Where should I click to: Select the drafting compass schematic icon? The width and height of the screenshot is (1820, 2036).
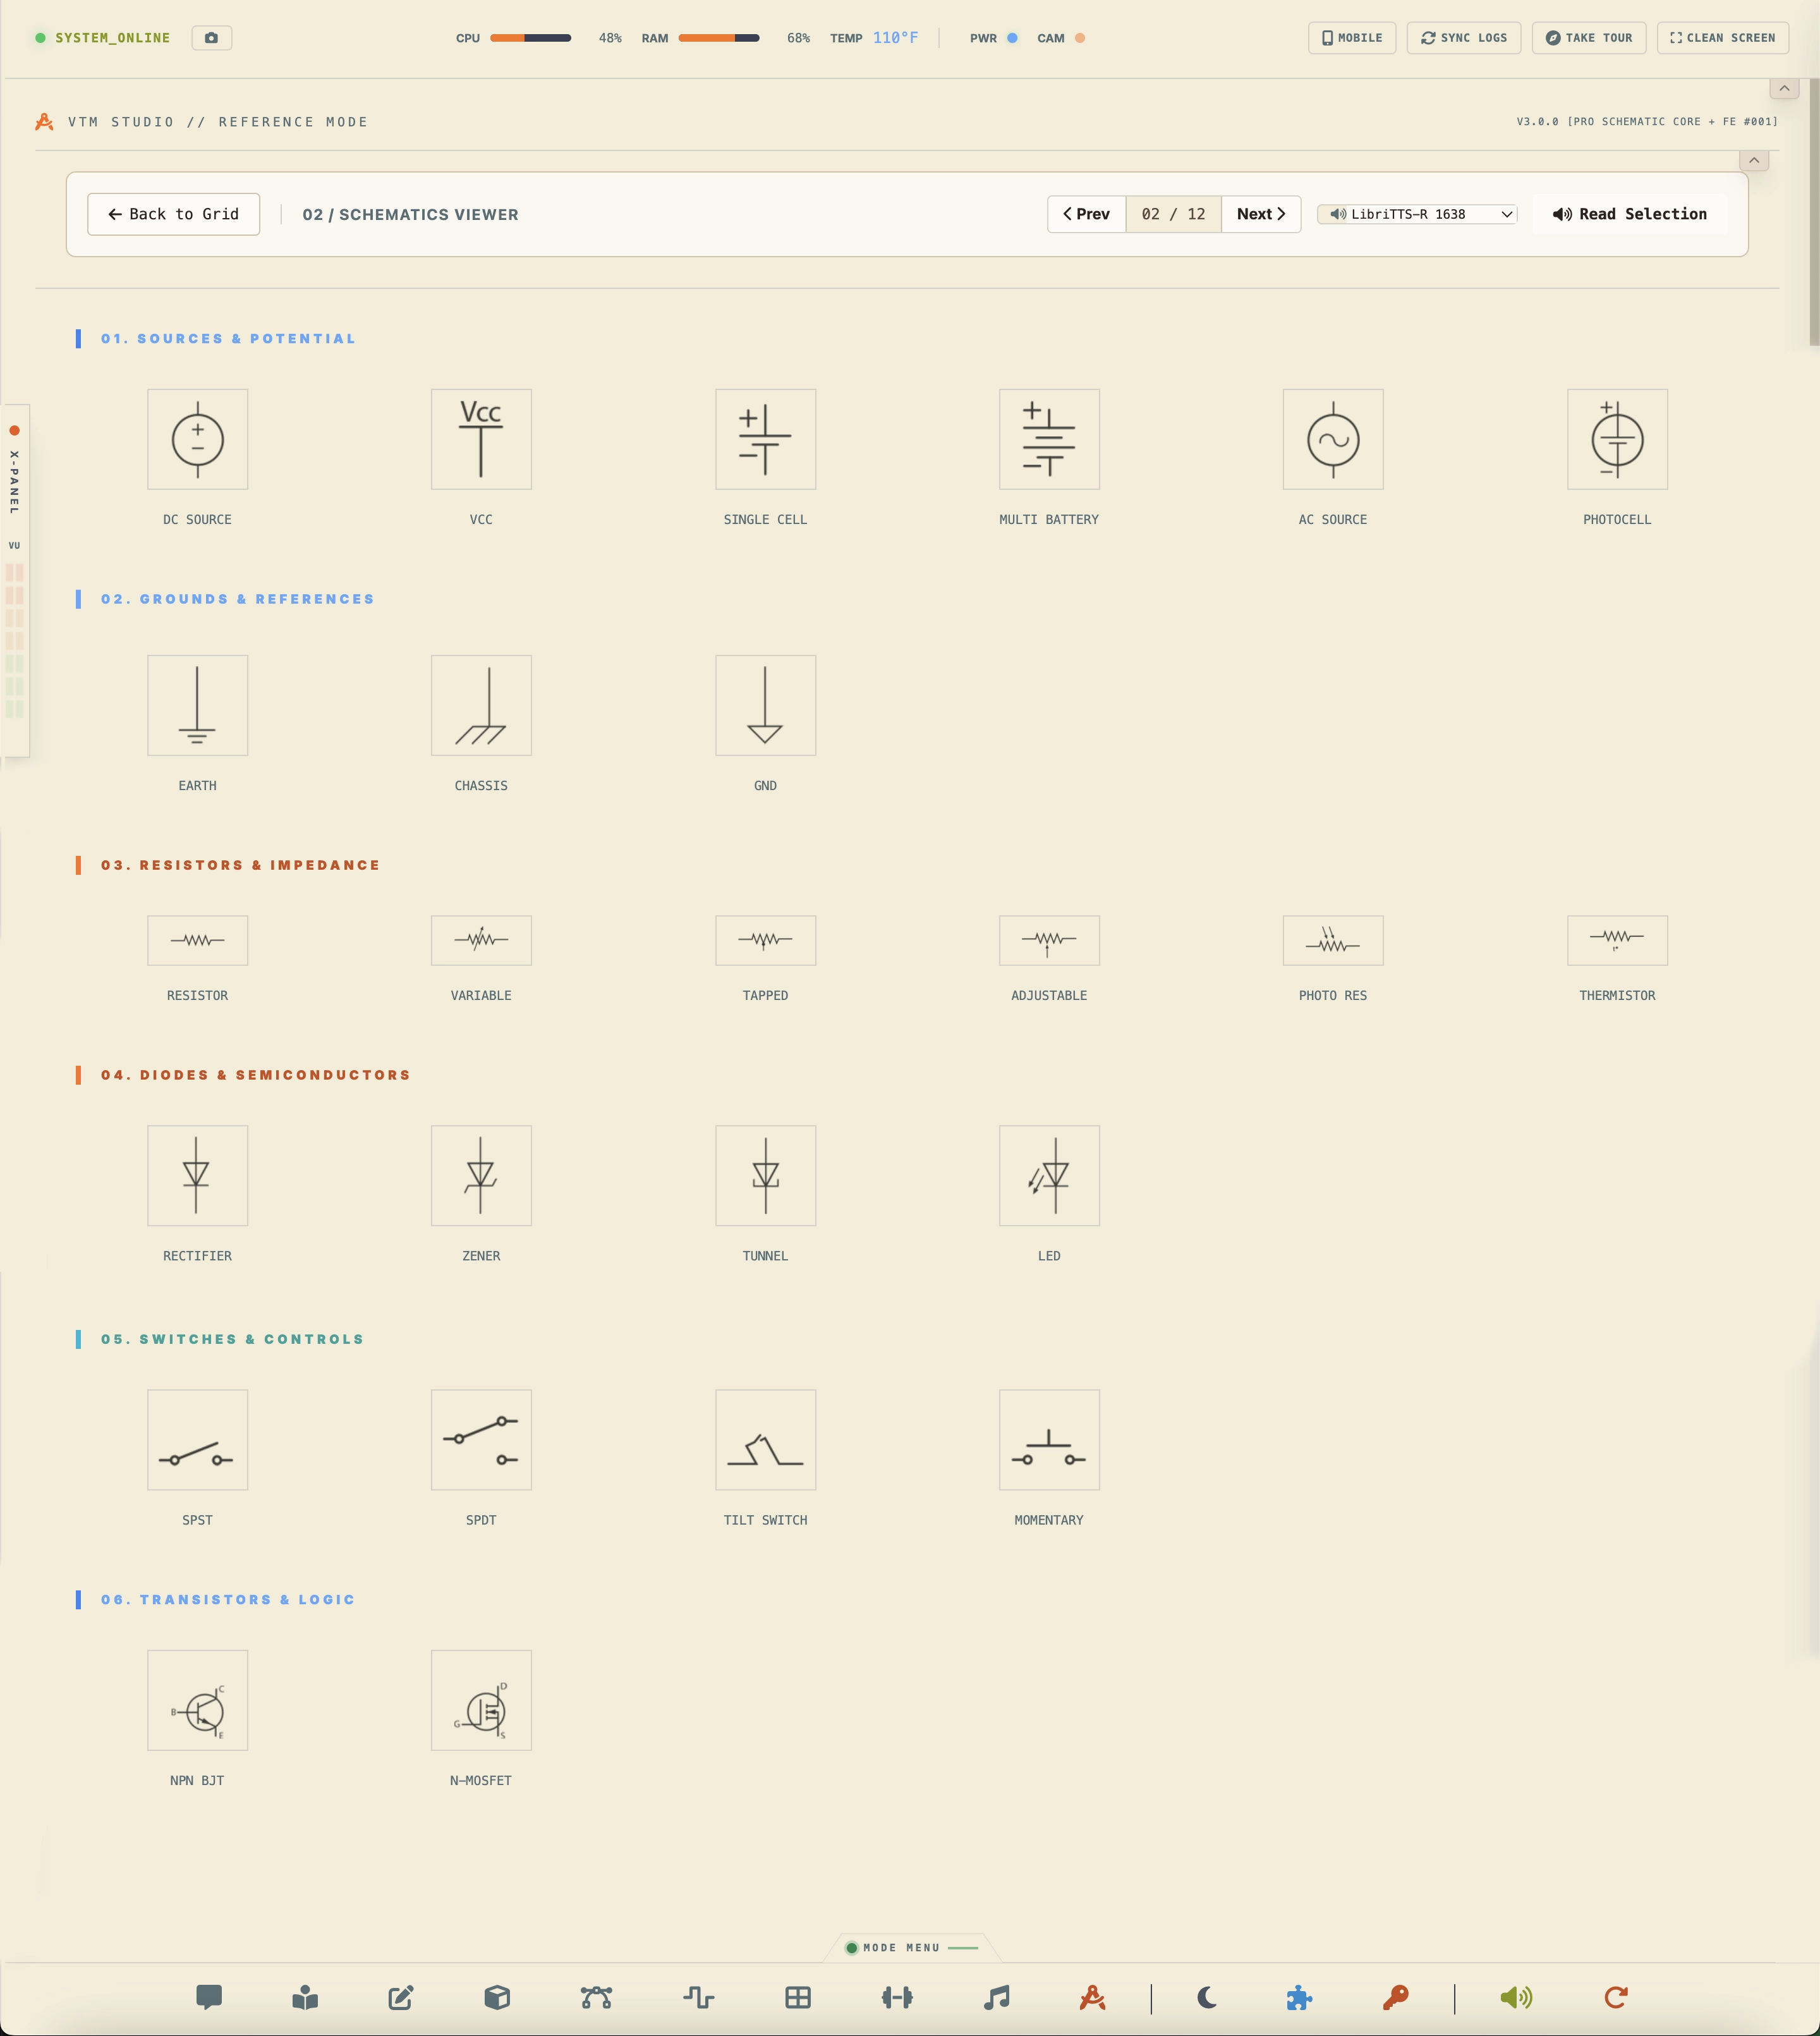(x=1092, y=1997)
